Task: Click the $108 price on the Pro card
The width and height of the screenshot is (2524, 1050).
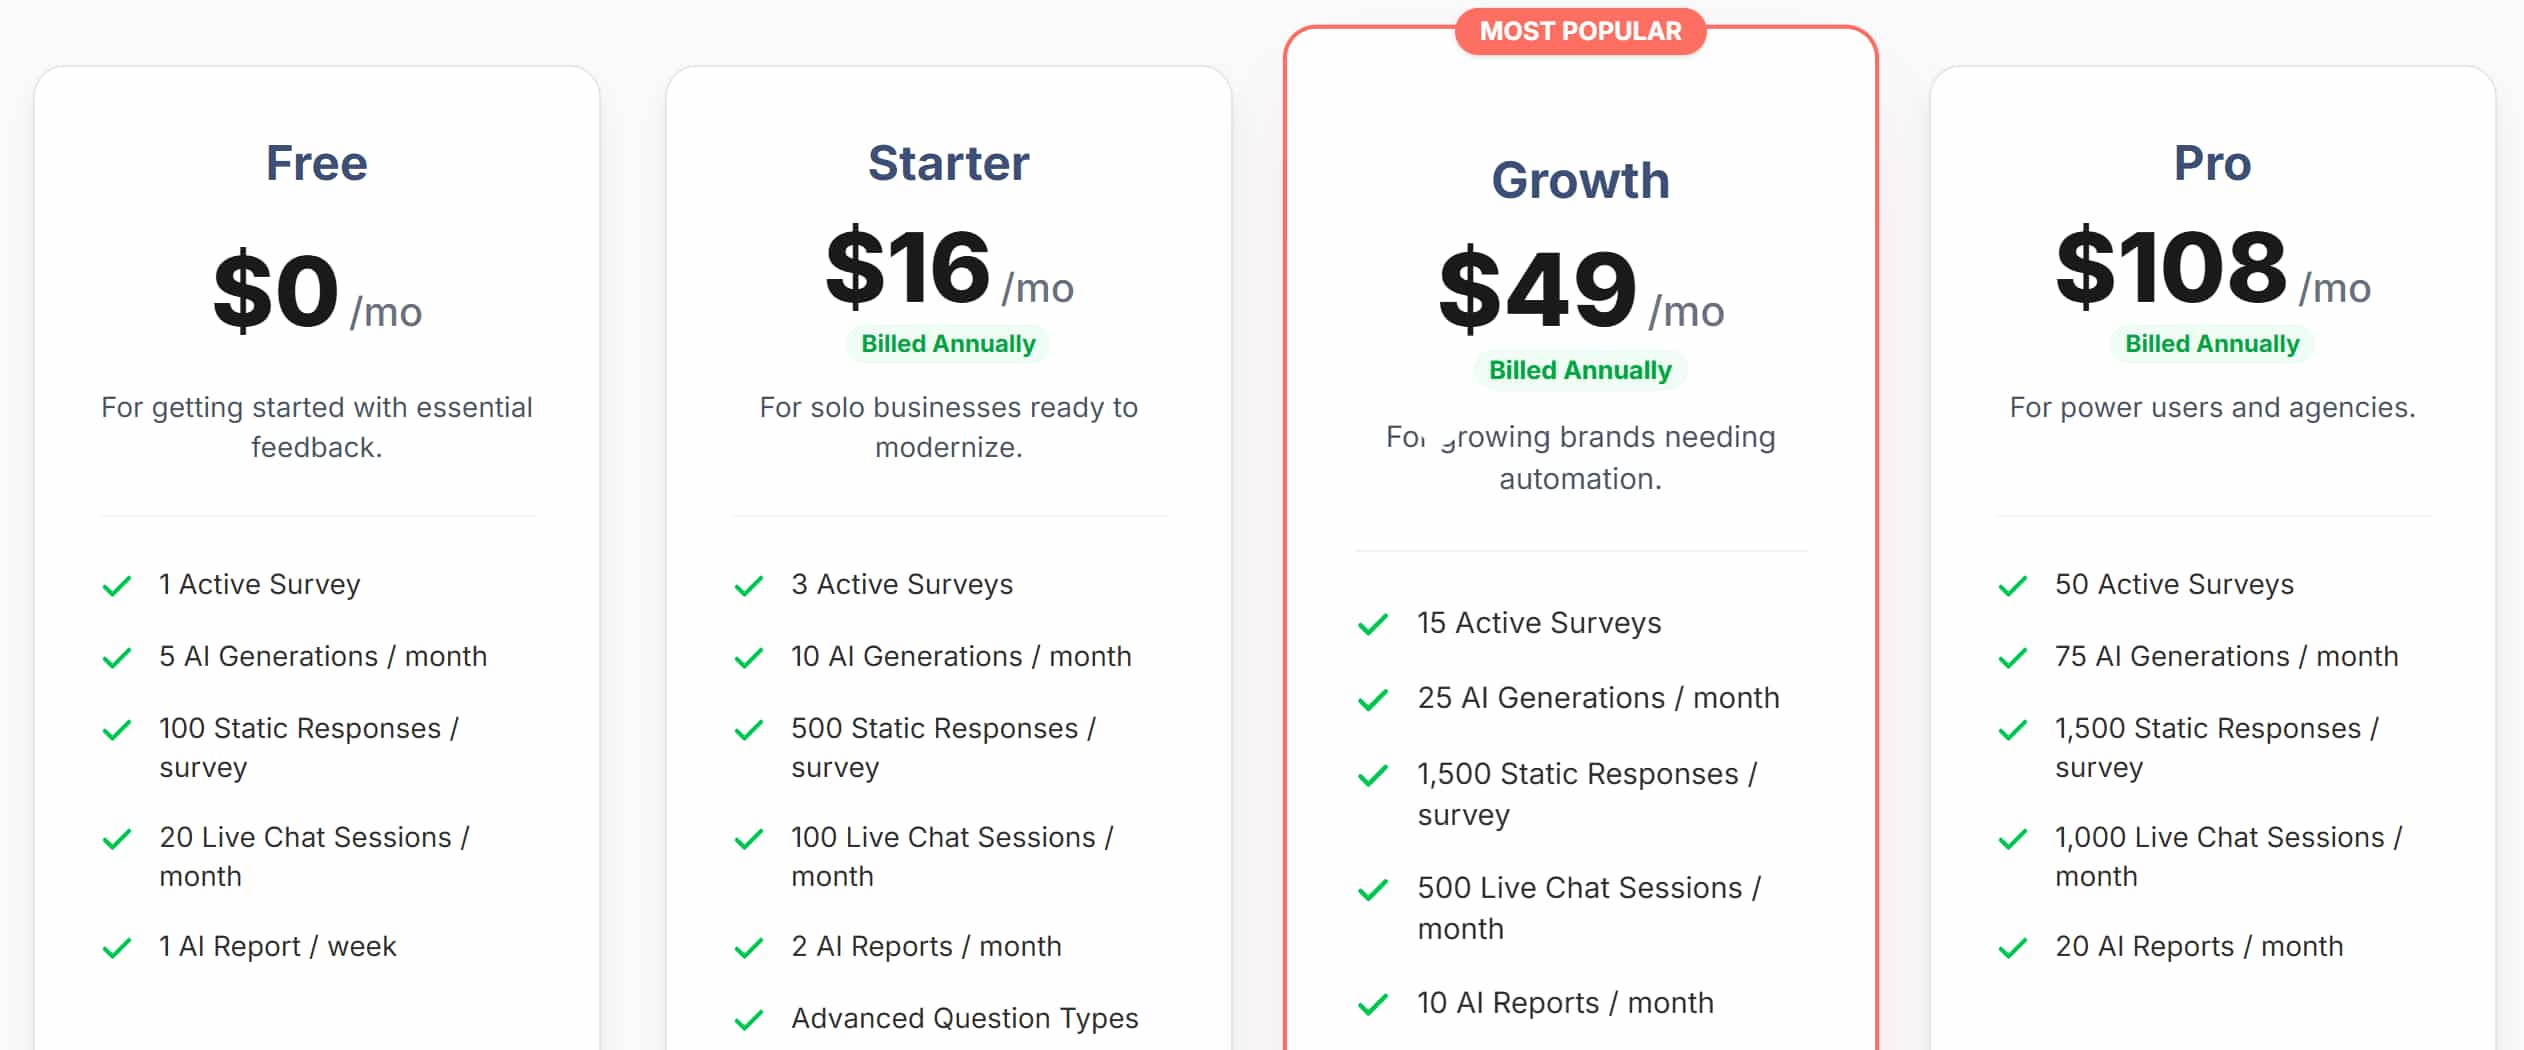Action: pos(2171,267)
